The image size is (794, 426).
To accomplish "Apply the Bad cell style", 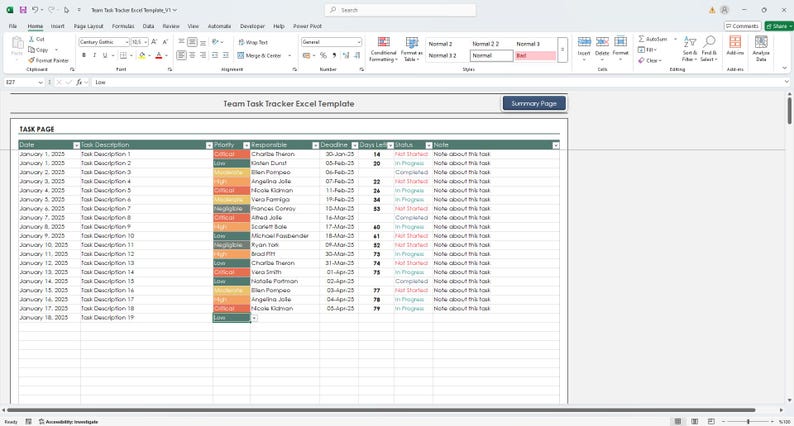I will [535, 56].
